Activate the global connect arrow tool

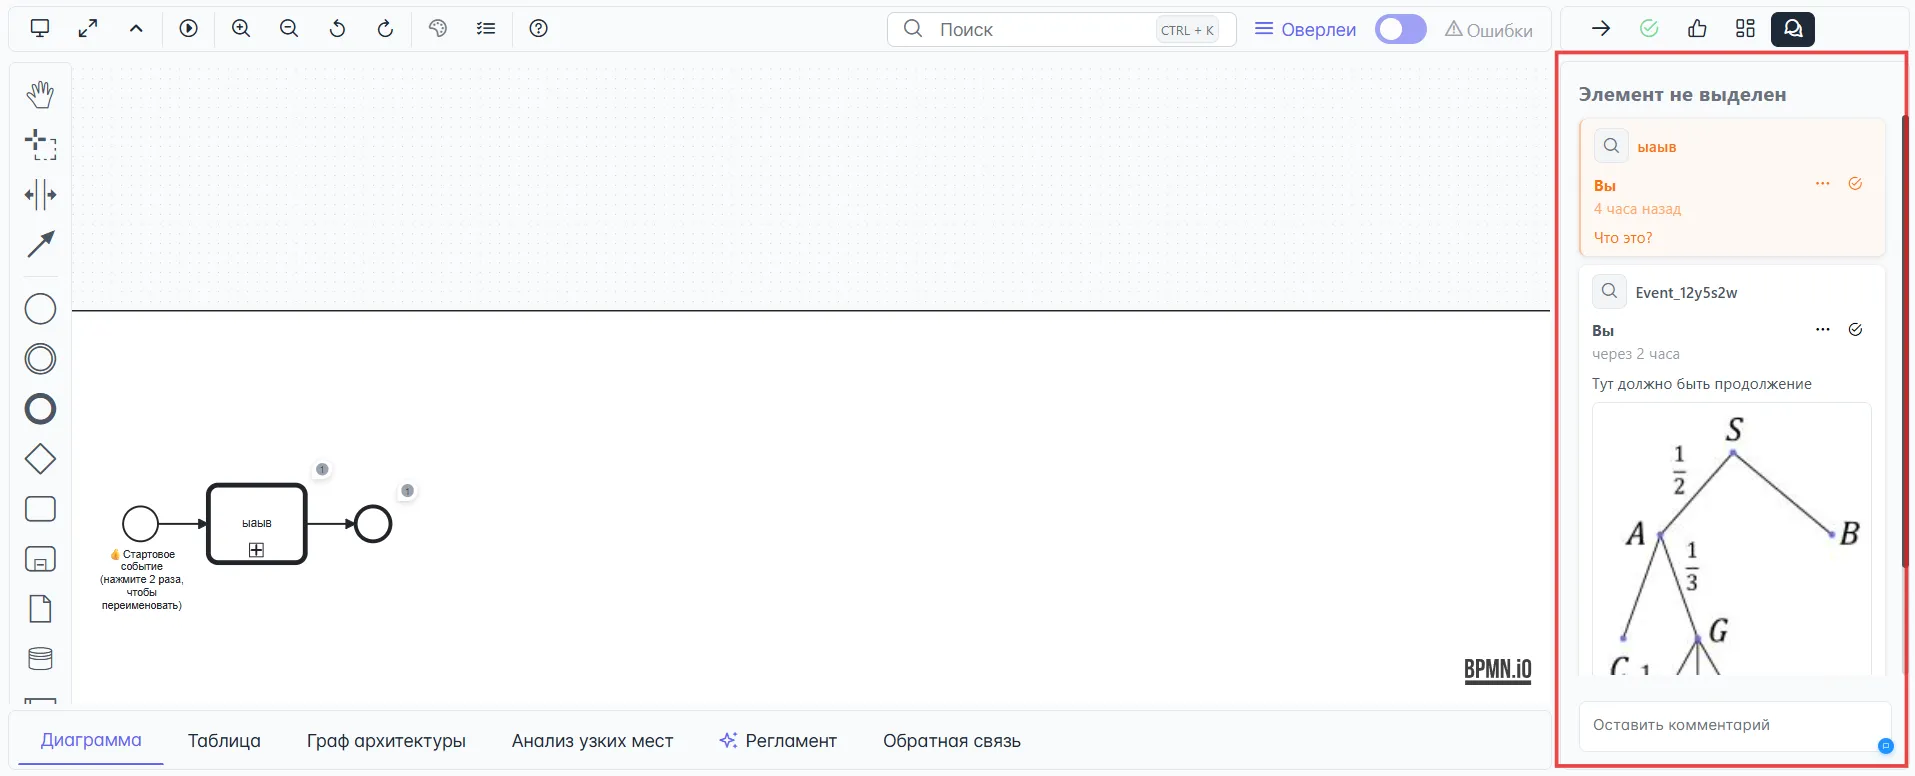coord(40,244)
